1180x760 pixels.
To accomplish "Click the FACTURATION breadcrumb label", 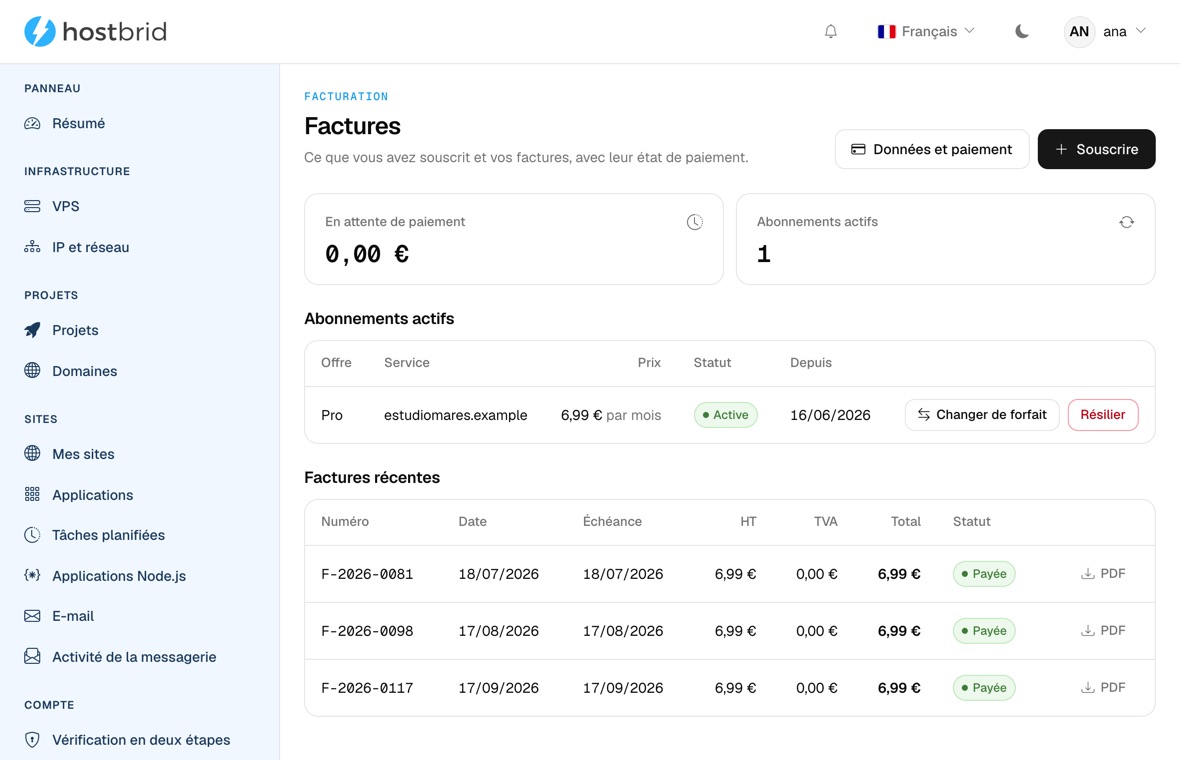I will [x=346, y=96].
